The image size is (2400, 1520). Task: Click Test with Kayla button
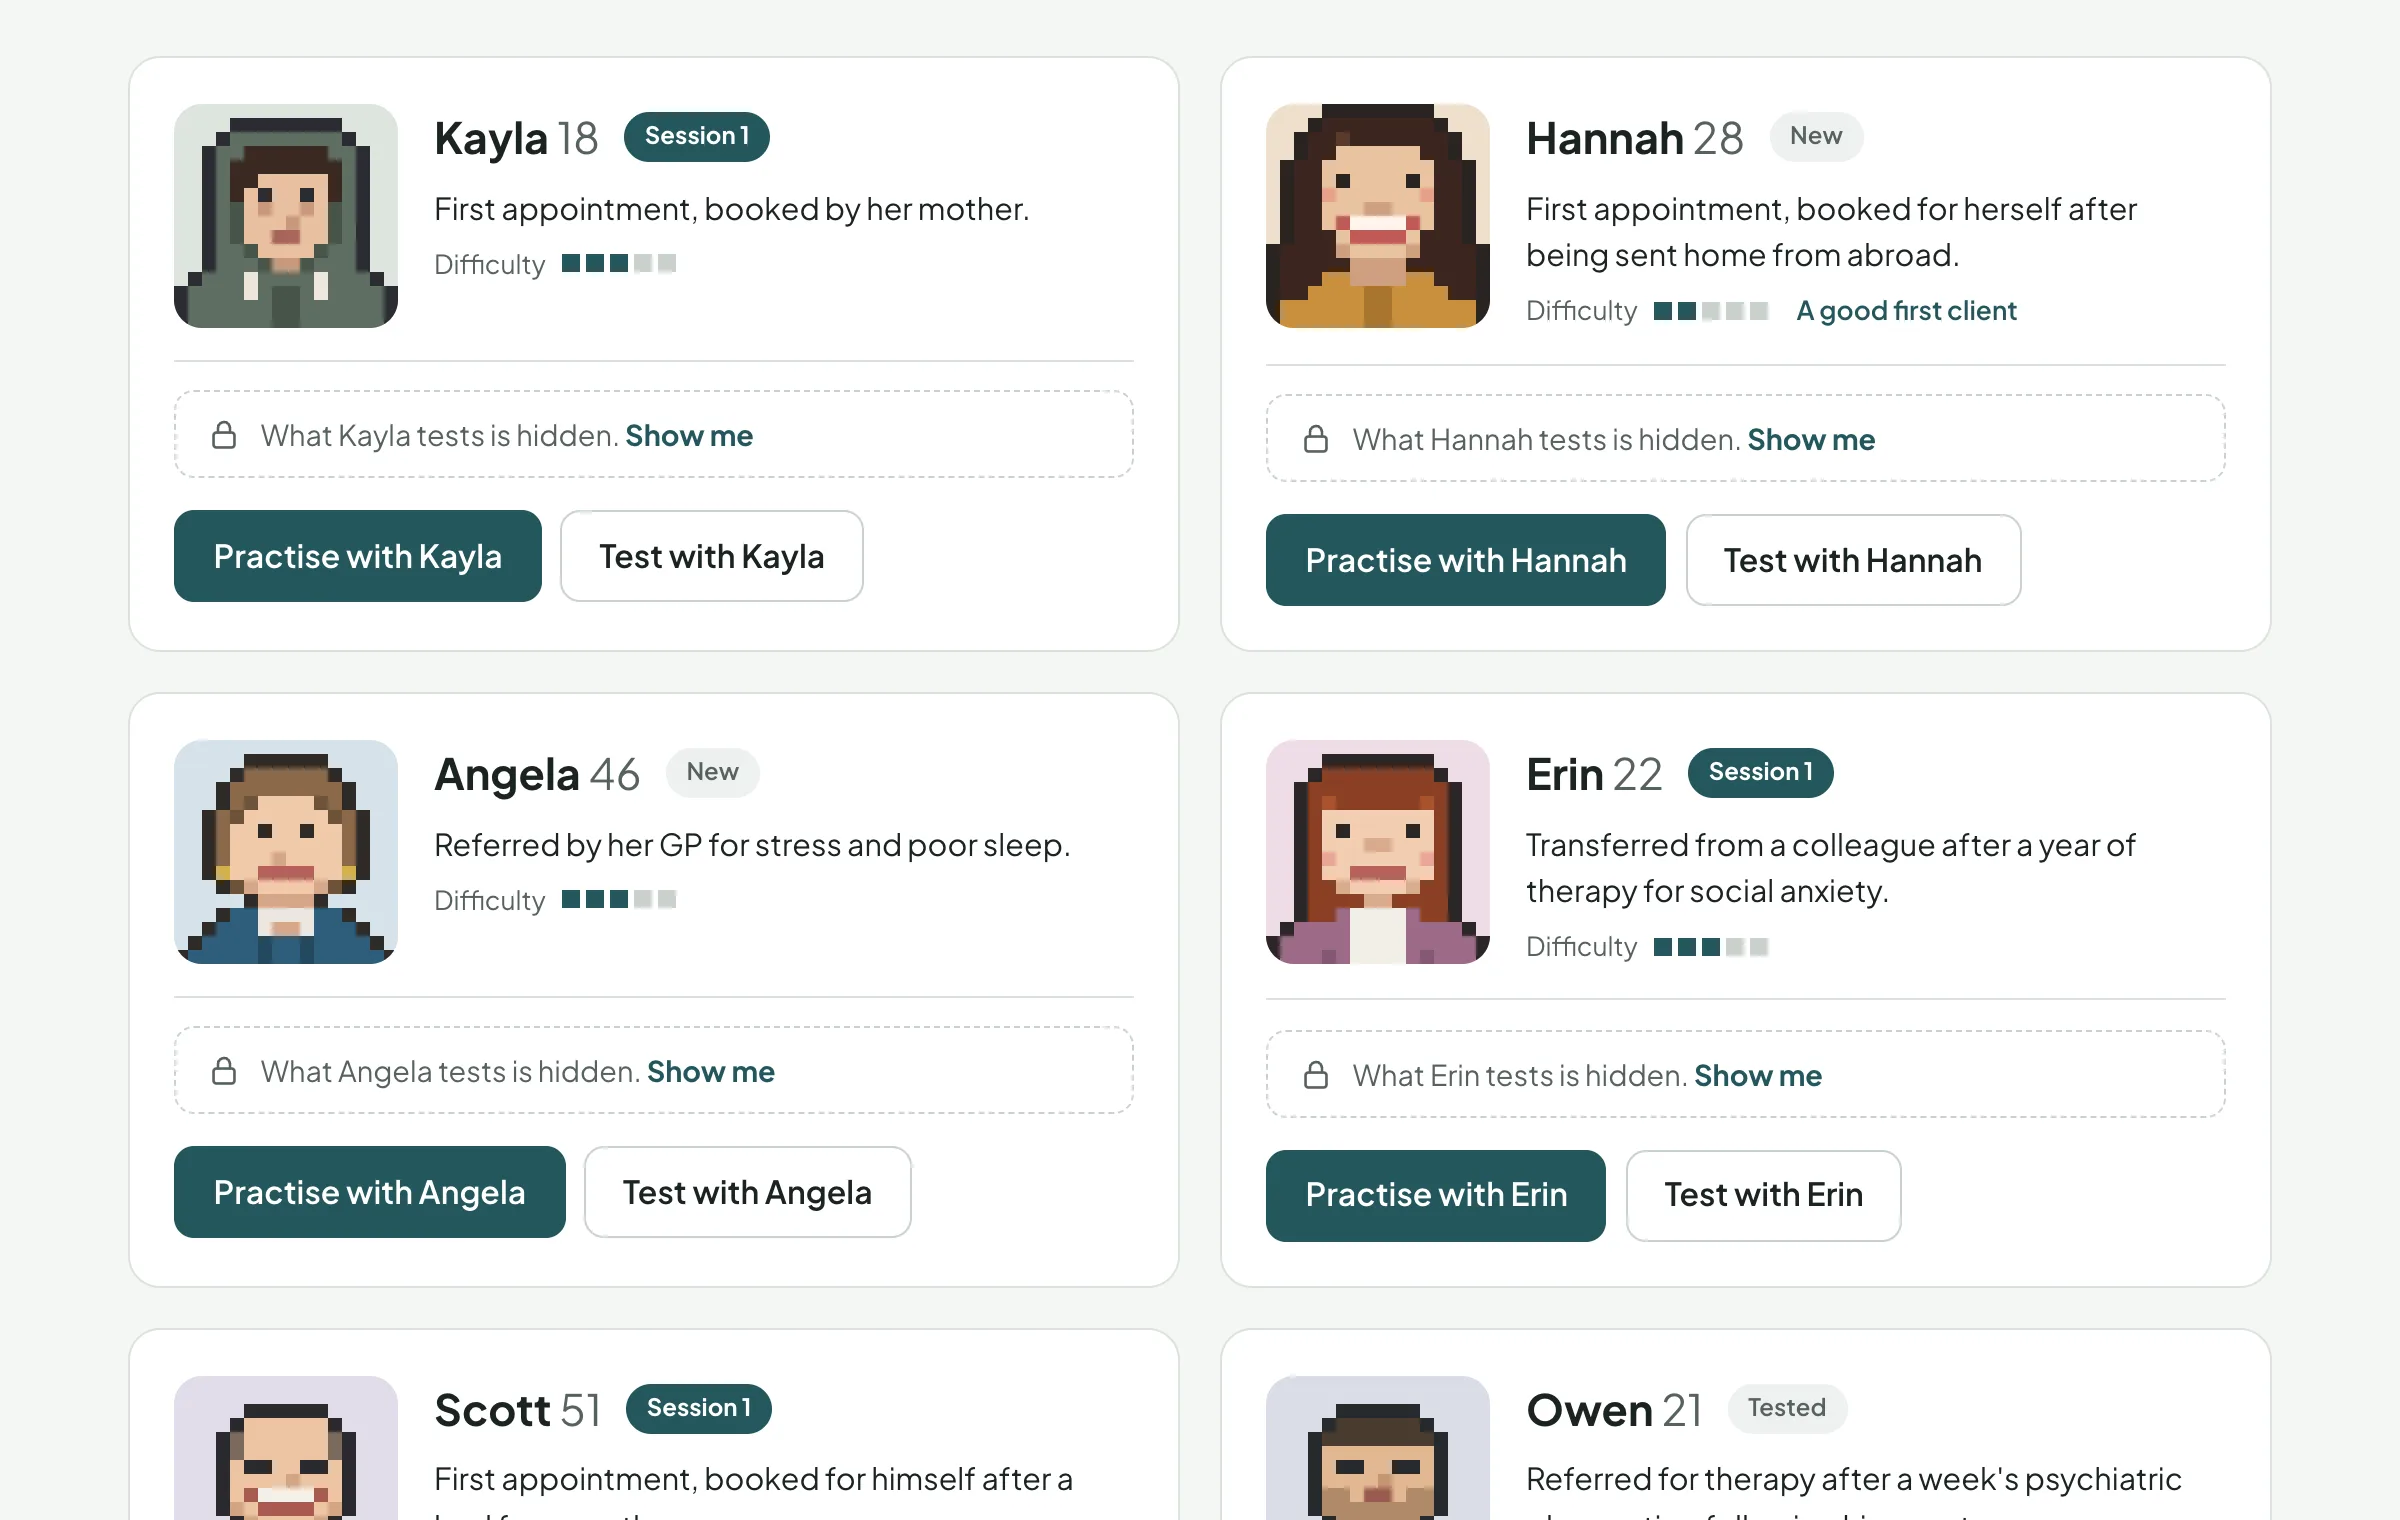[x=712, y=556]
